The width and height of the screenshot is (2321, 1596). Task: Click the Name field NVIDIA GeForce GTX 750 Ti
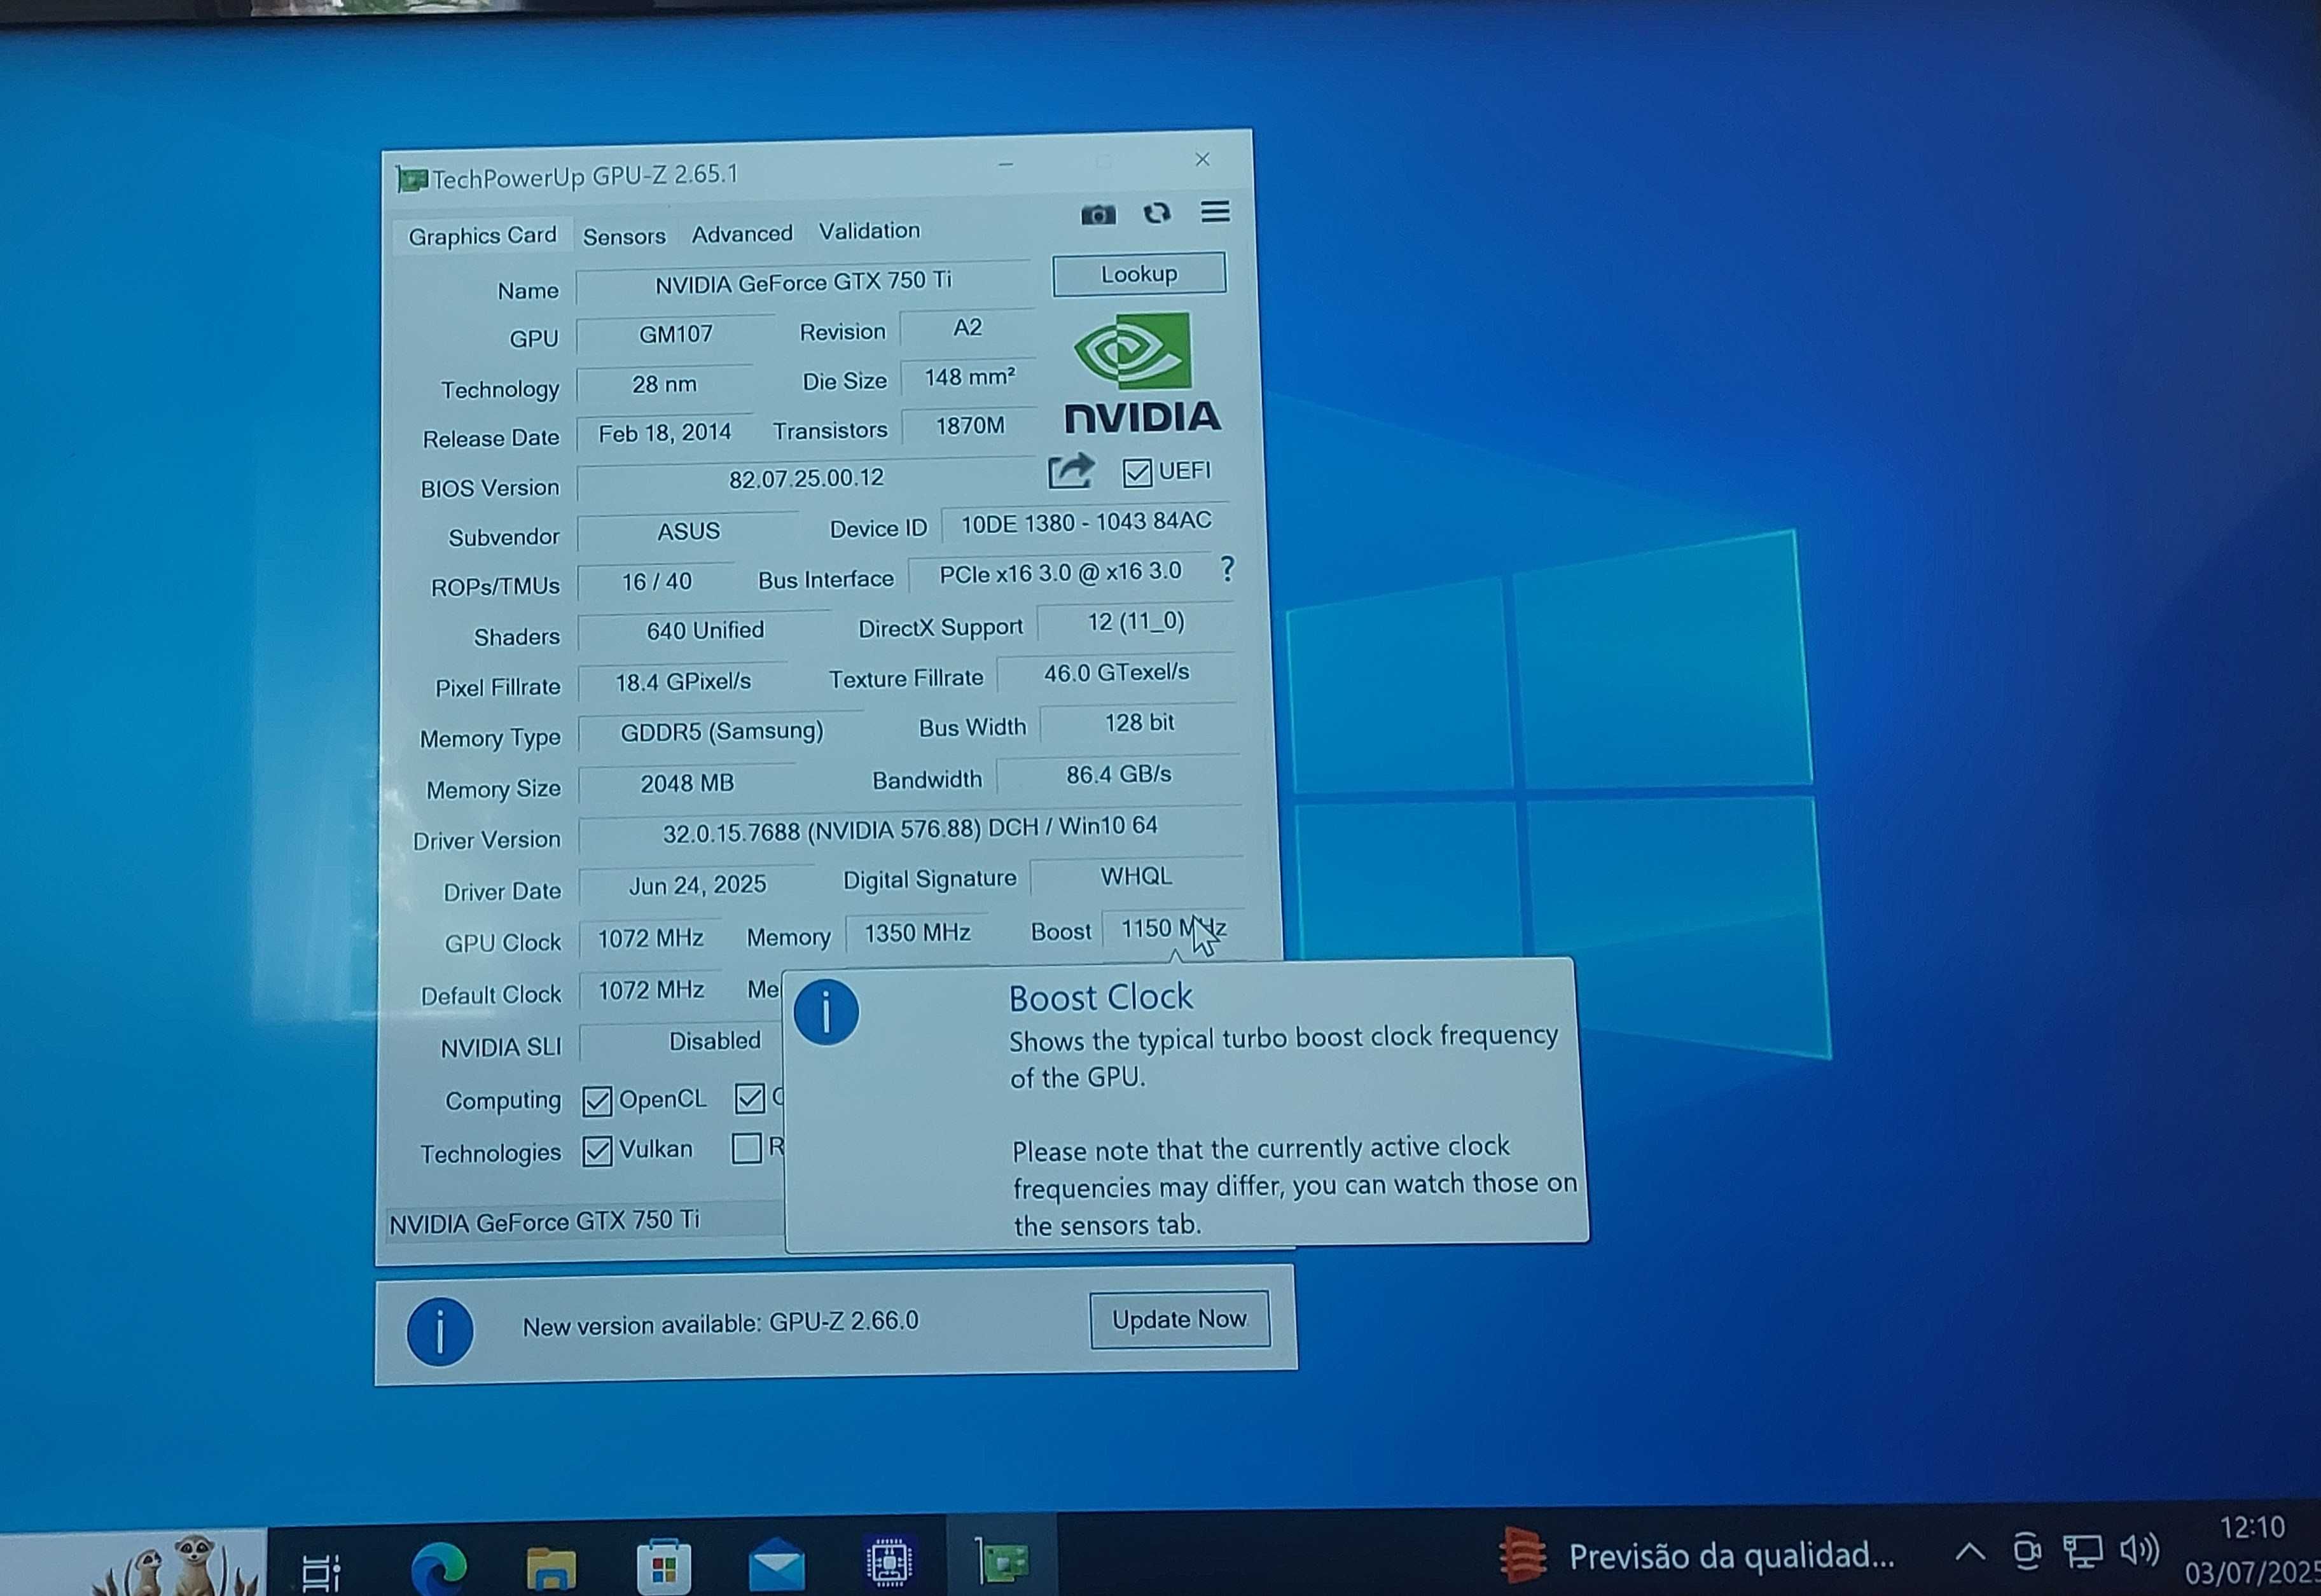coord(803,283)
